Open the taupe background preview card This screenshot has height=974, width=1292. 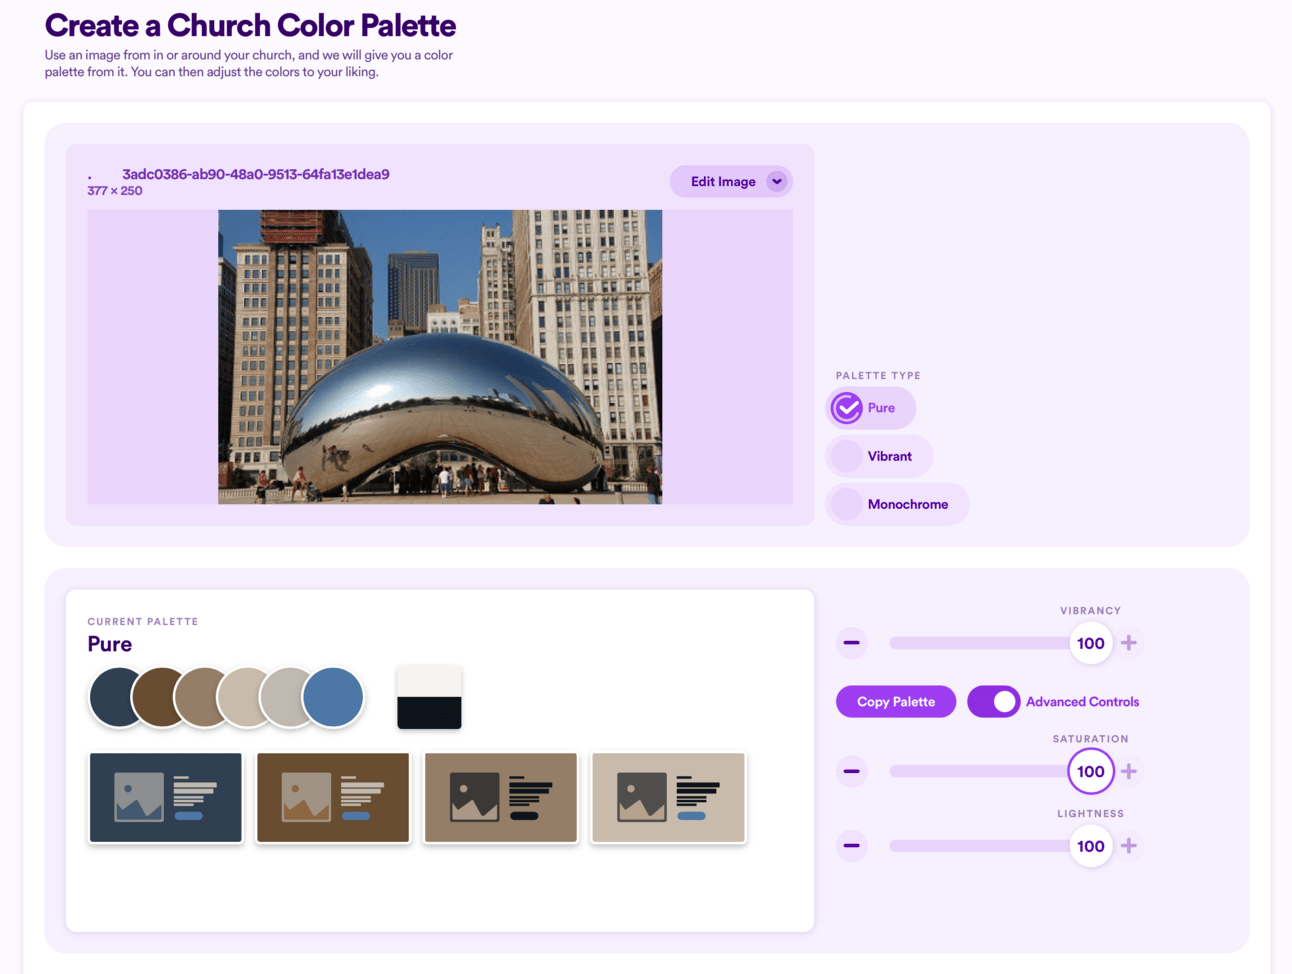[x=501, y=798]
